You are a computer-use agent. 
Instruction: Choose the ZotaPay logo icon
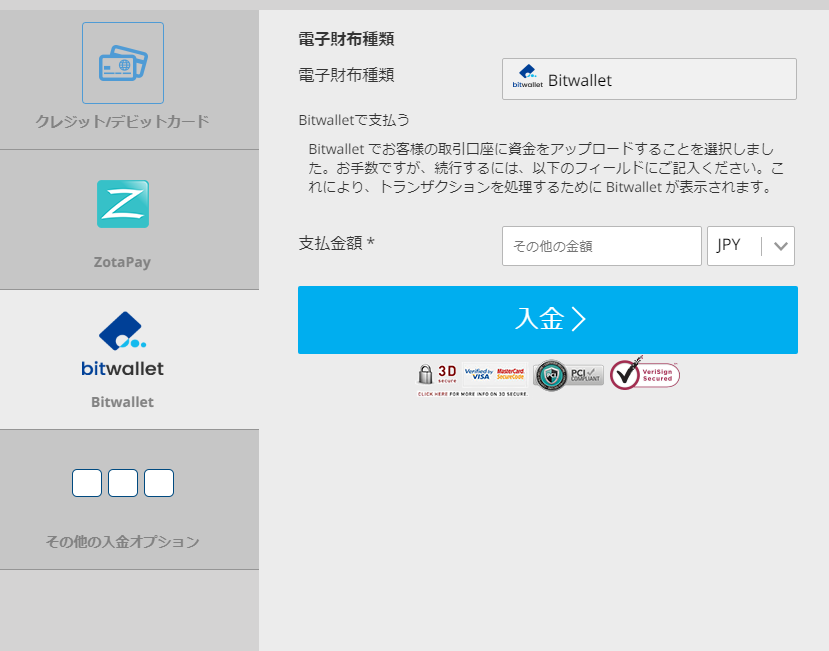coord(123,204)
